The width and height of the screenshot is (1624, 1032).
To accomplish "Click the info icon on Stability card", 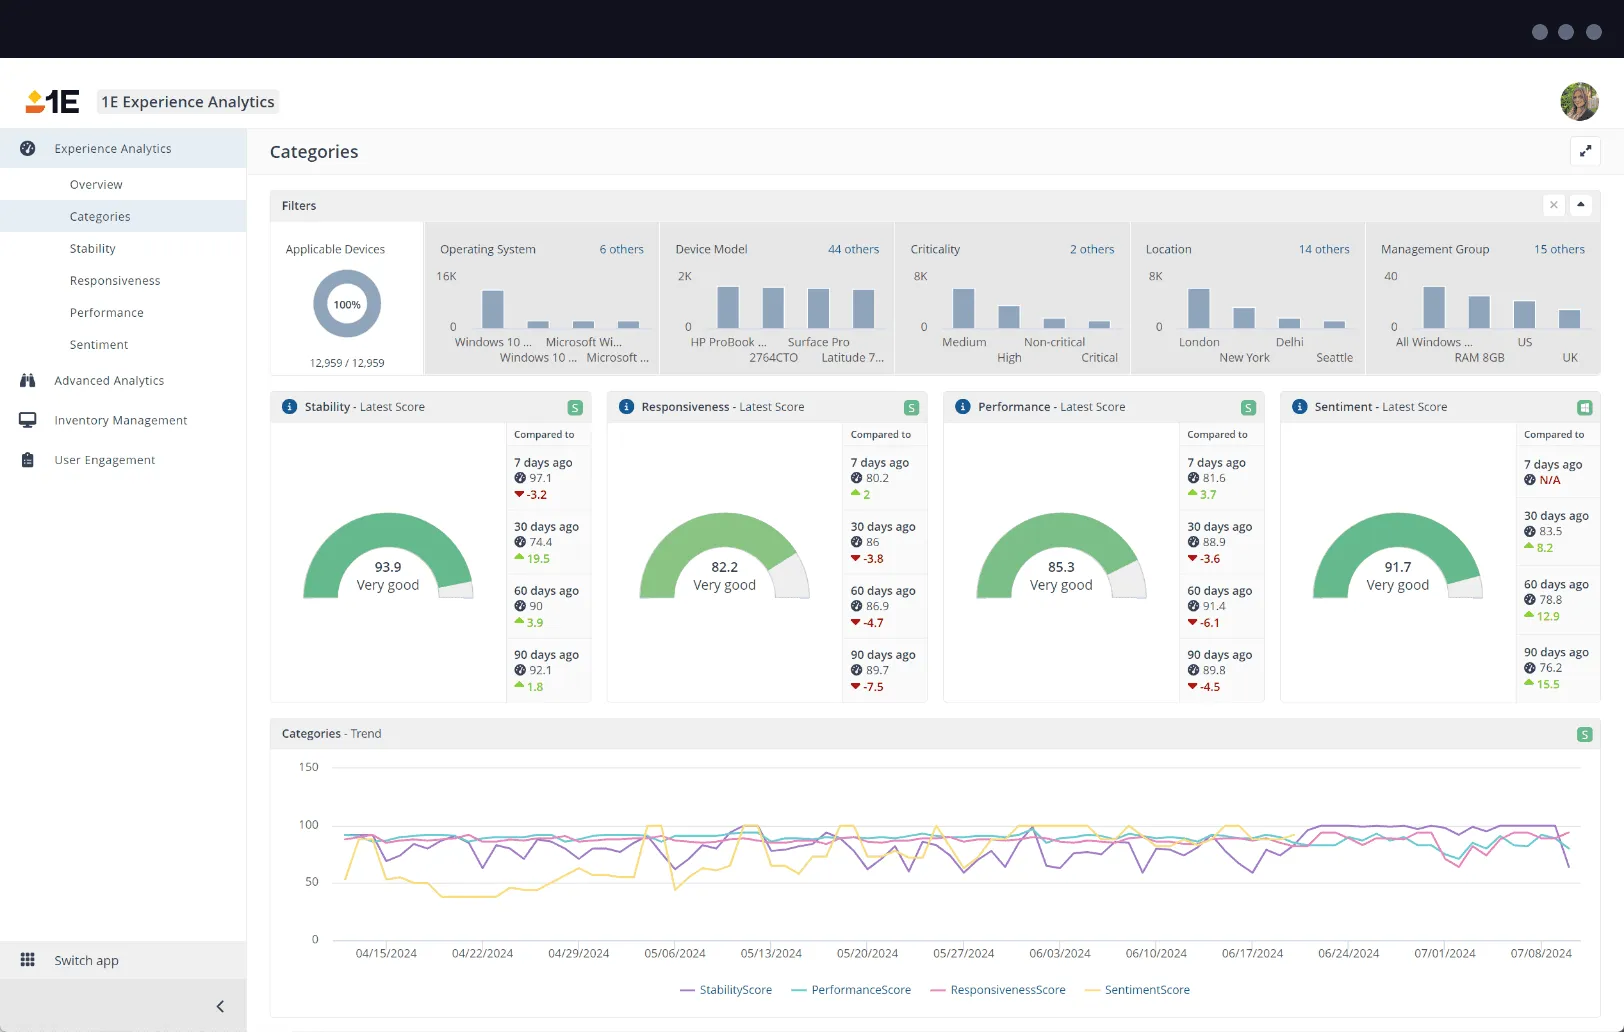I will (289, 407).
